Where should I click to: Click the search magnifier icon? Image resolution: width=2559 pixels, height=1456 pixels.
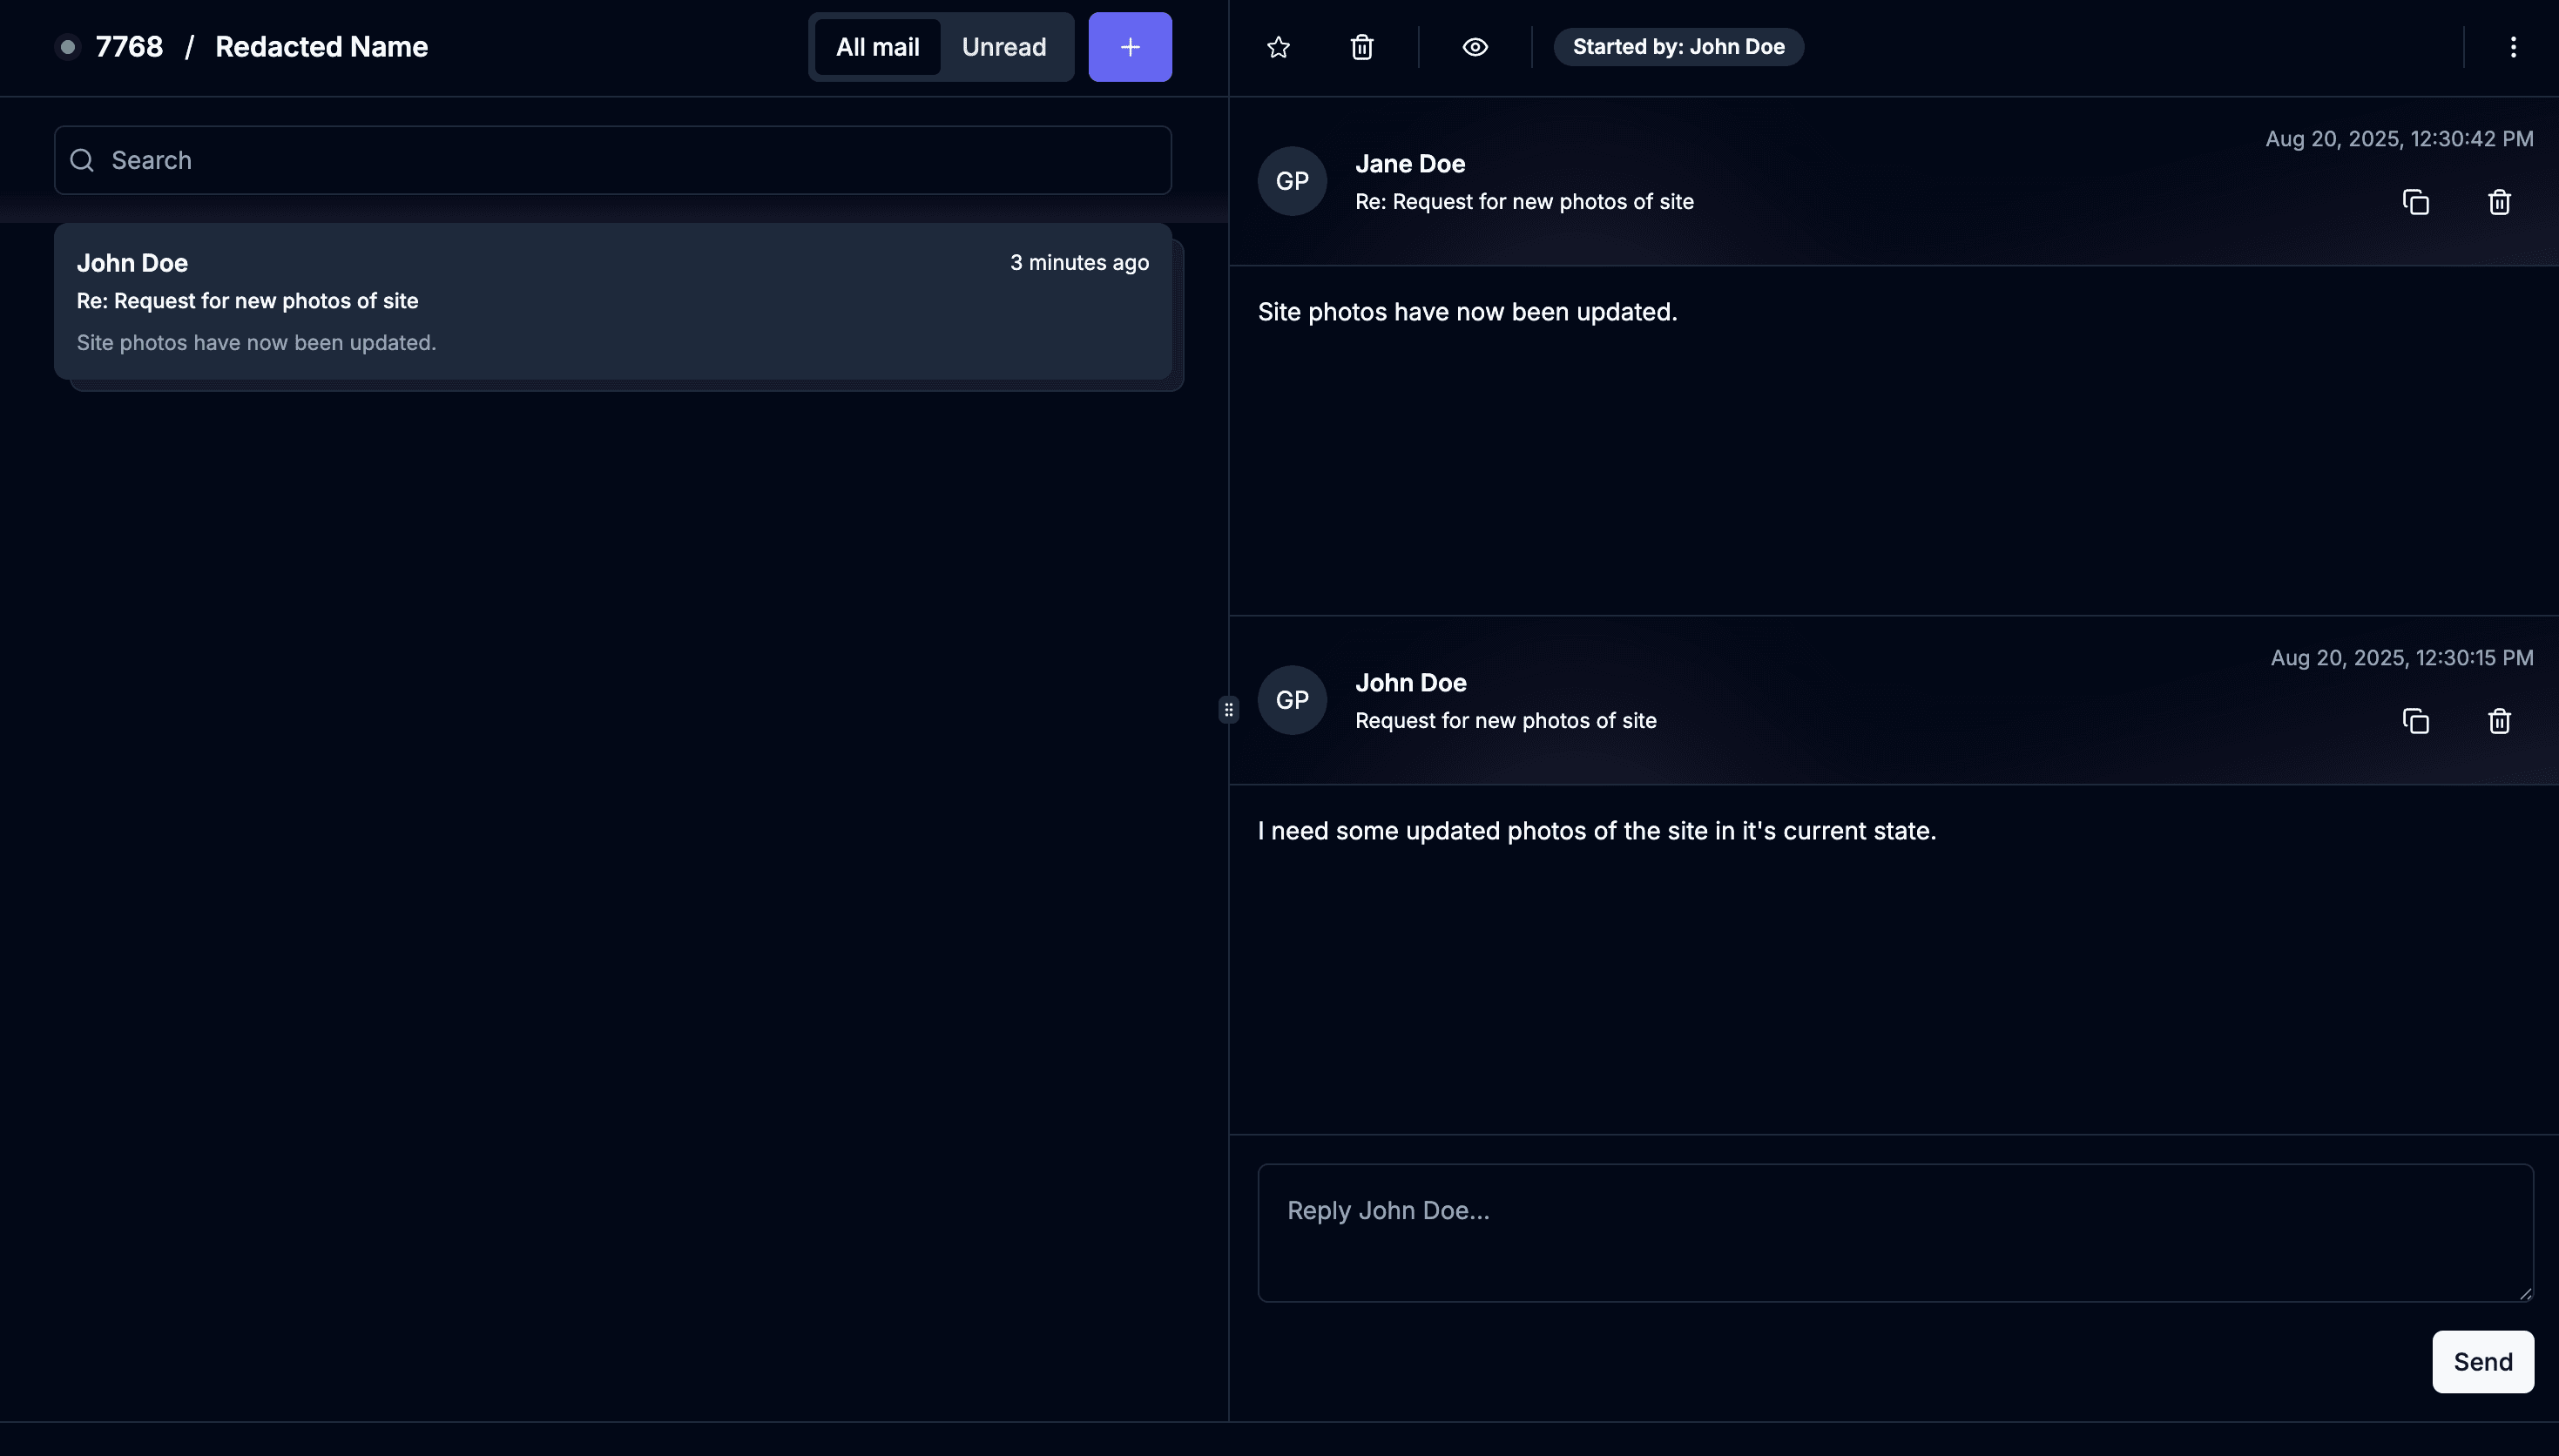pos(82,160)
